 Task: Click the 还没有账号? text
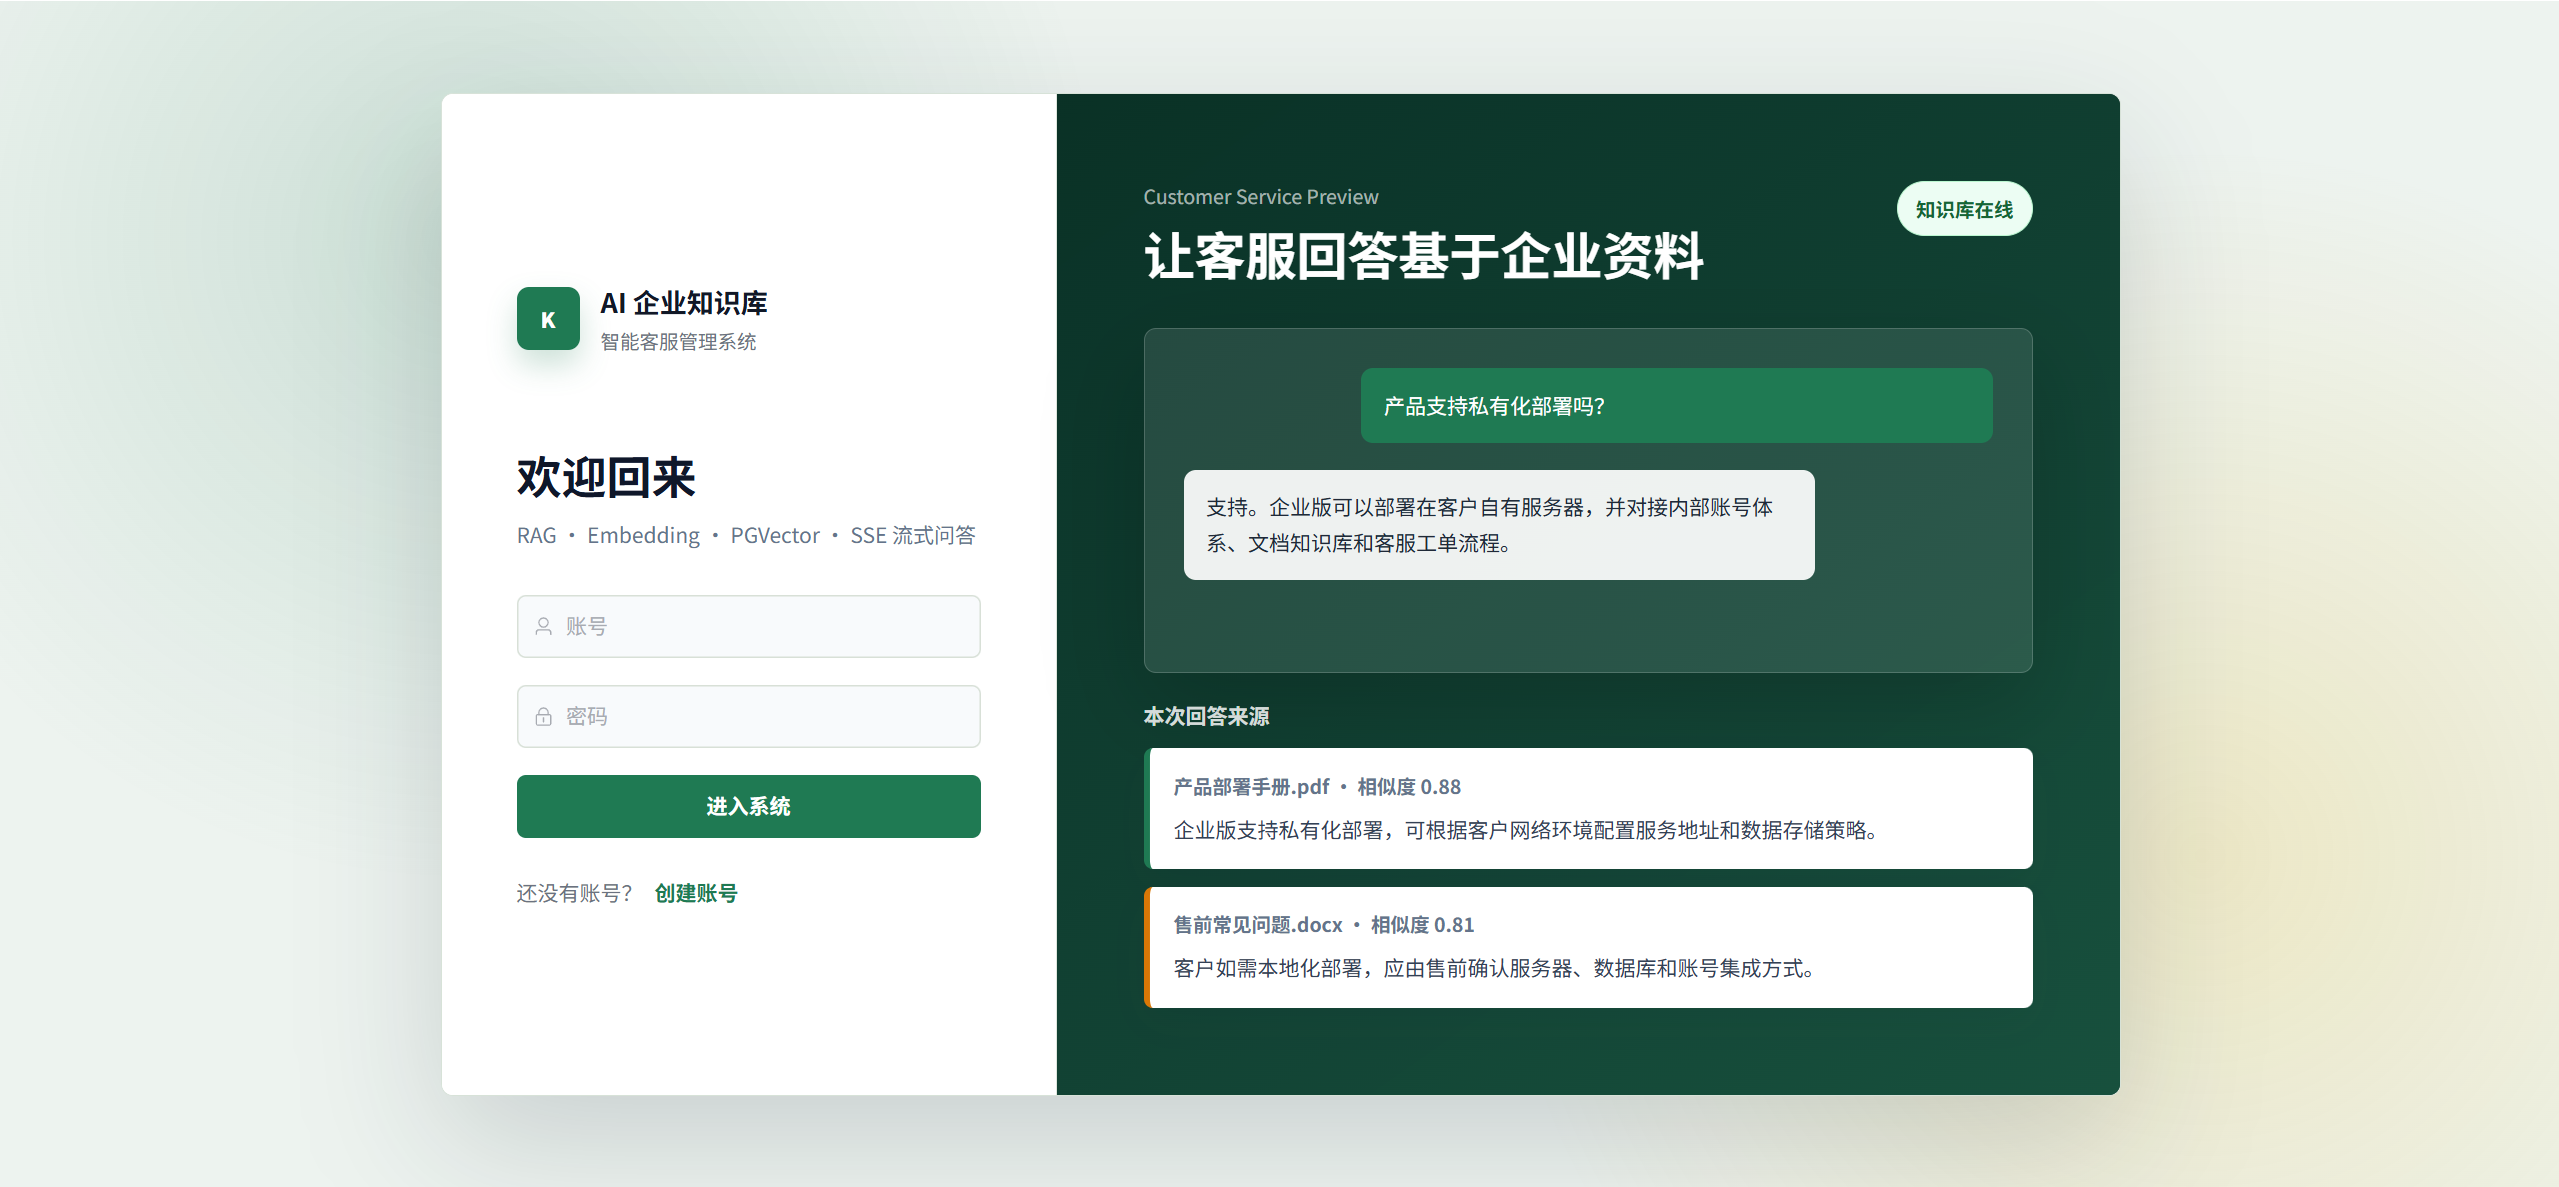pyautogui.click(x=575, y=893)
